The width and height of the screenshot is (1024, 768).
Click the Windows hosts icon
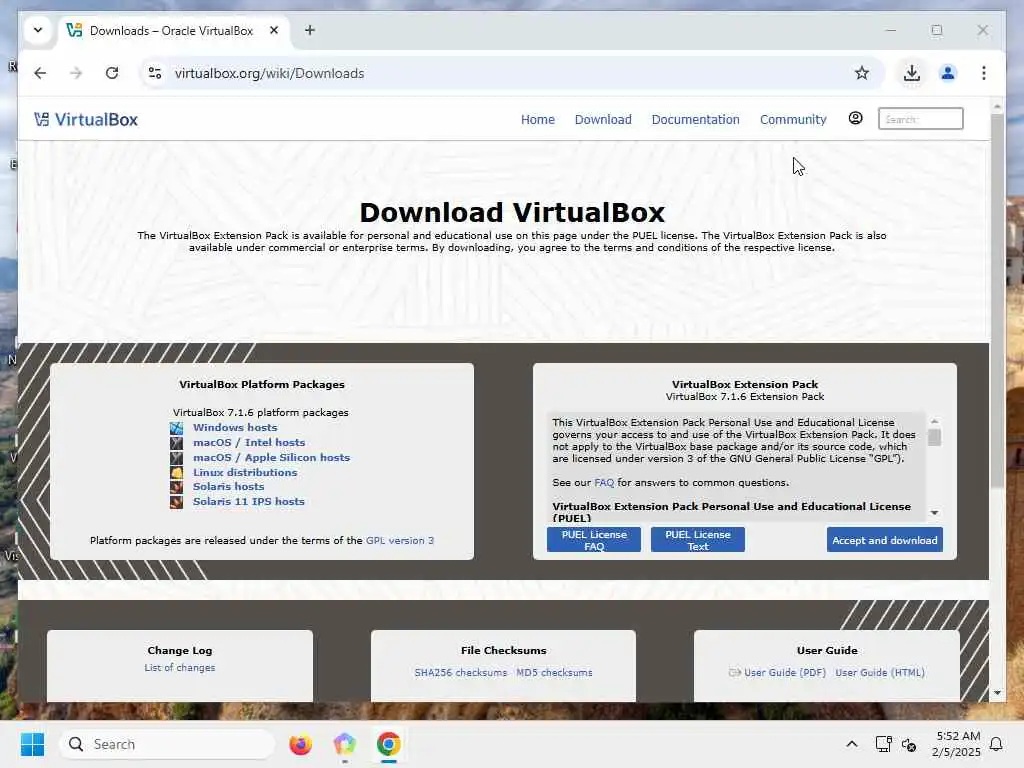click(x=176, y=428)
